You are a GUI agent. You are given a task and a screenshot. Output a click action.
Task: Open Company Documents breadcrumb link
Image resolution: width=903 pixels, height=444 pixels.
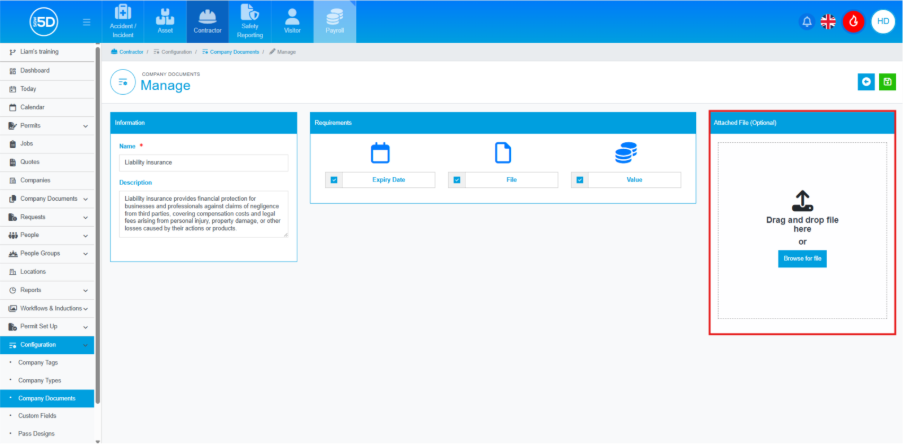coord(232,50)
